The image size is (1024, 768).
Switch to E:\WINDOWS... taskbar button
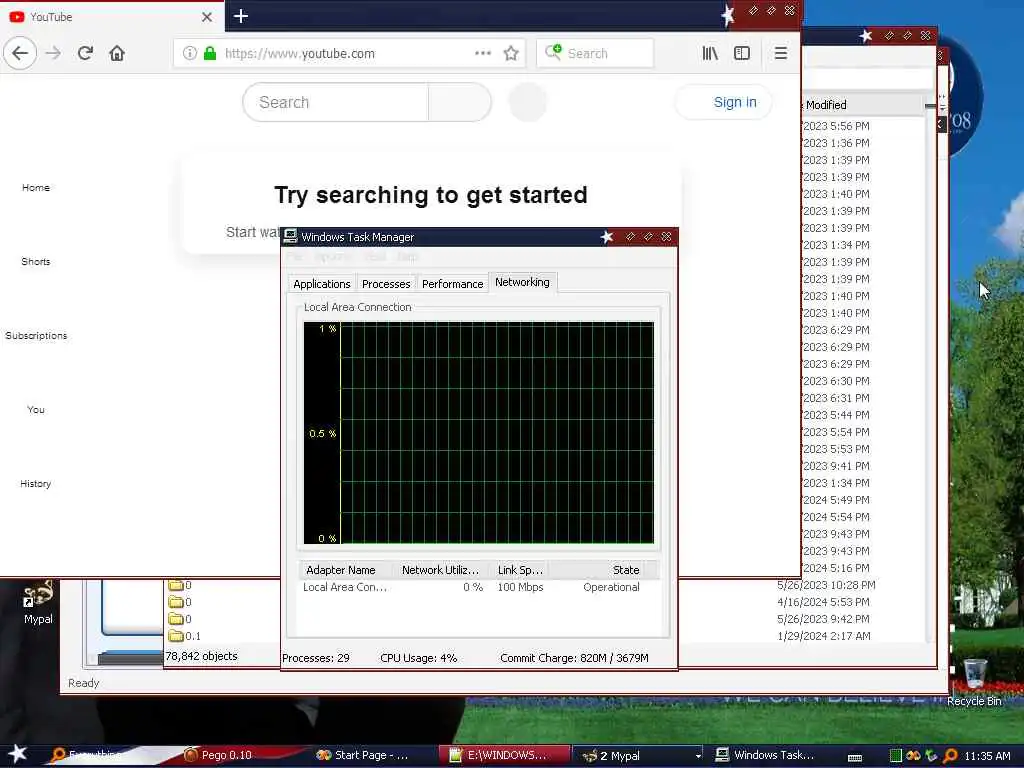tap(504, 755)
